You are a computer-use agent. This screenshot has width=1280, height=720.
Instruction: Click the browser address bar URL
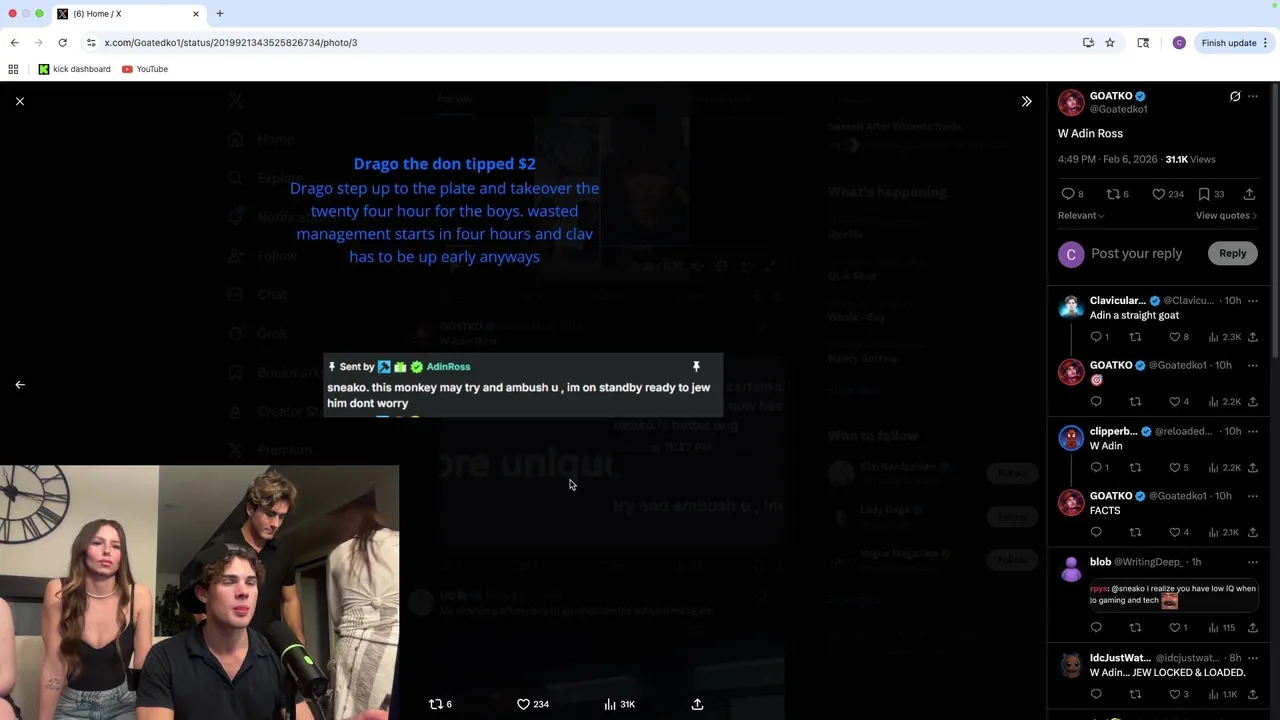click(231, 43)
